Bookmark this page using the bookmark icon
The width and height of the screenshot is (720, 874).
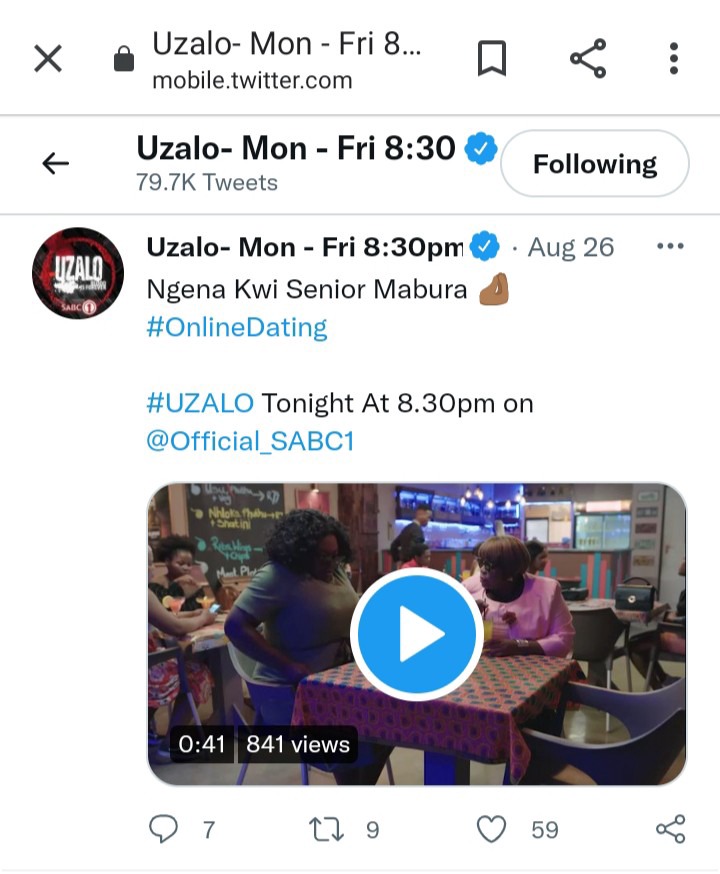coord(492,58)
